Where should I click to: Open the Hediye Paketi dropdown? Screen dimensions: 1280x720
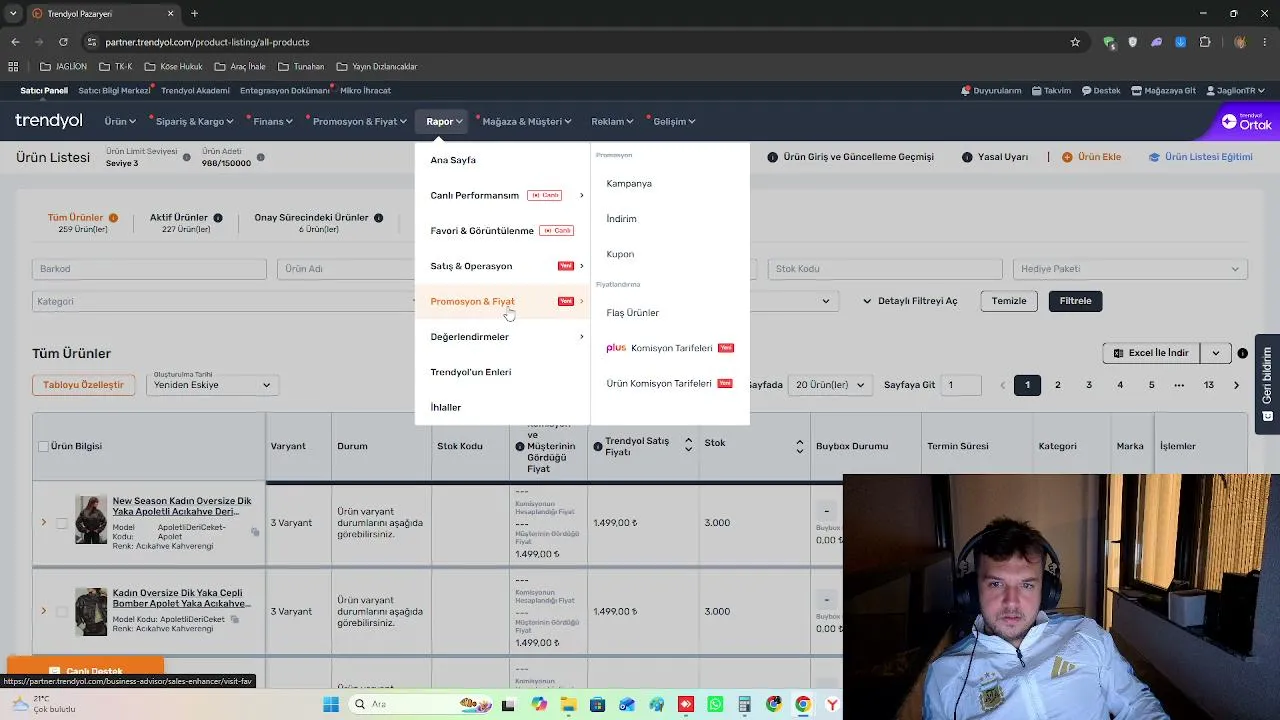tap(1130, 269)
